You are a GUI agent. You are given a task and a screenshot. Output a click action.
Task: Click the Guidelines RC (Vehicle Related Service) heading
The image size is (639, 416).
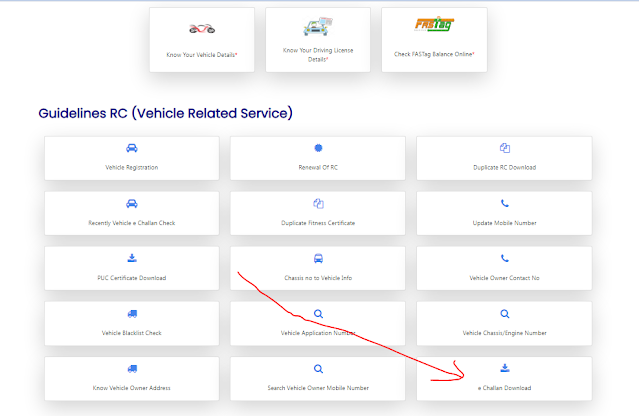(x=165, y=113)
